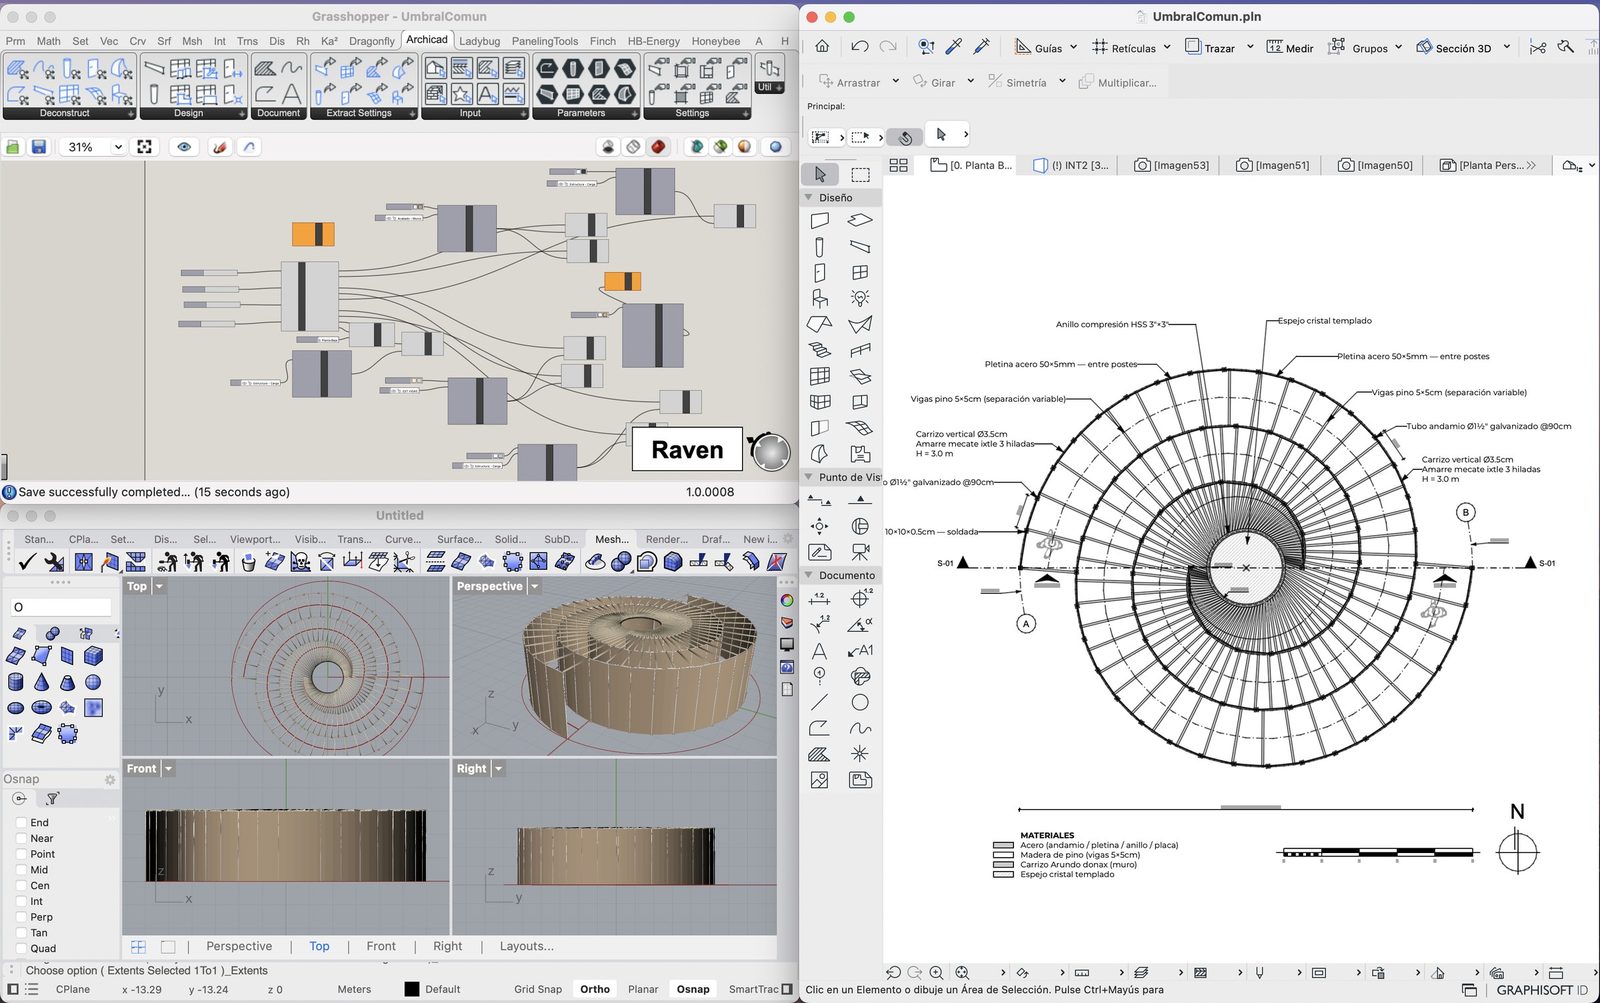
Task: Enable the Int osnap checkbox
Action: click(x=21, y=902)
